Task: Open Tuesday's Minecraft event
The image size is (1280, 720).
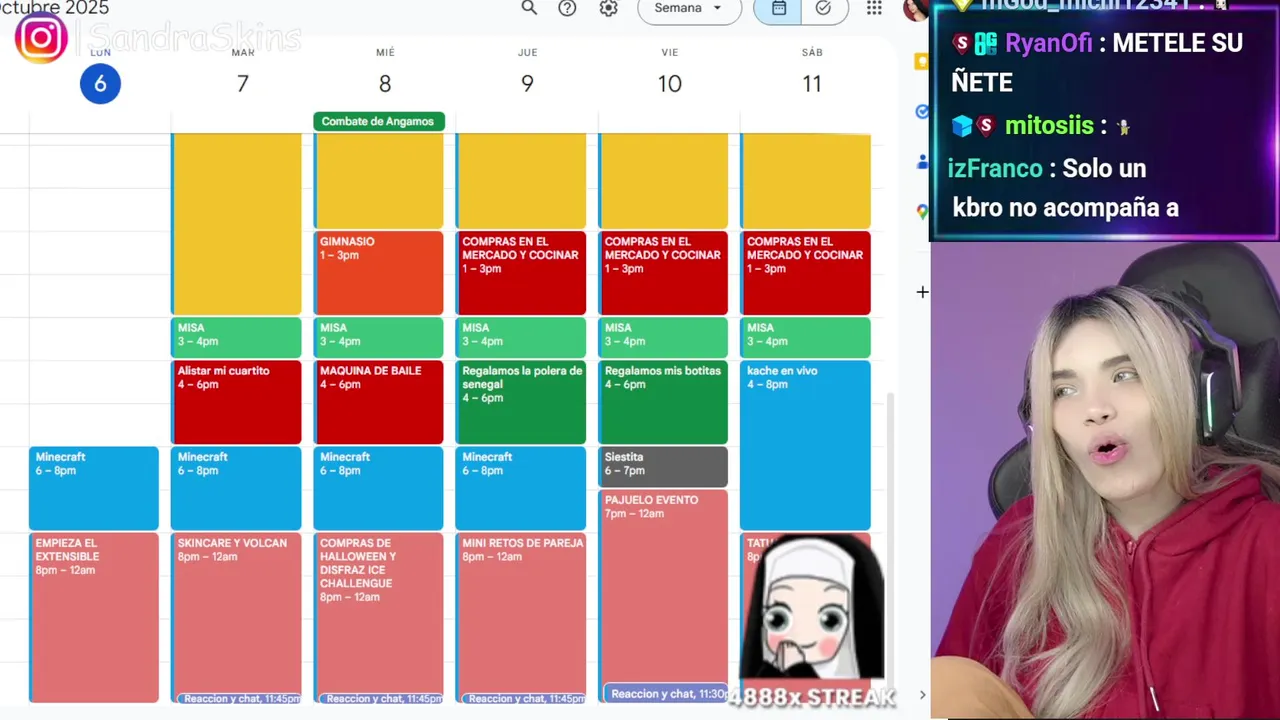Action: pyautogui.click(x=236, y=488)
